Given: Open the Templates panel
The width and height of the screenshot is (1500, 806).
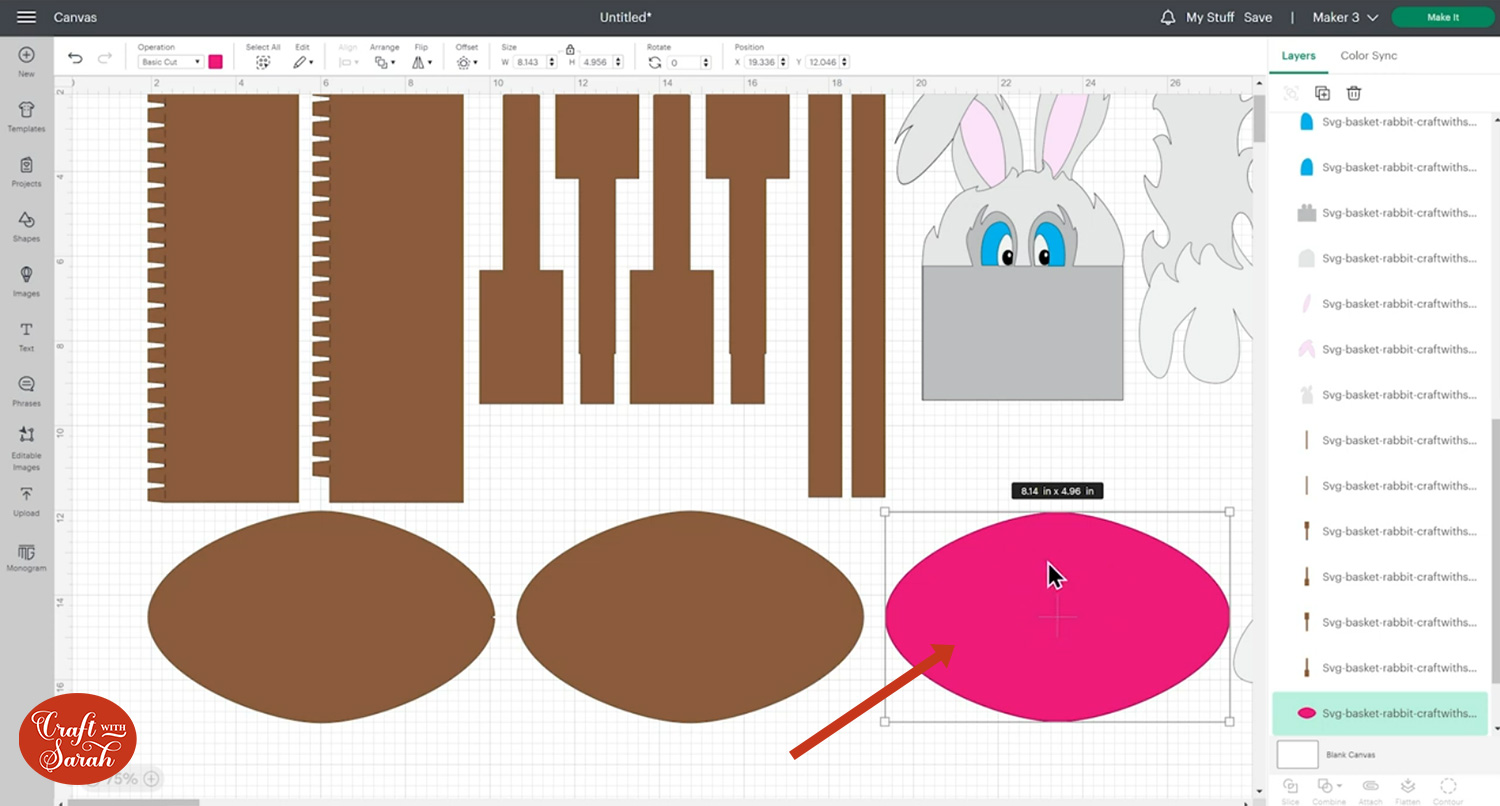Looking at the screenshot, I should click(x=26, y=115).
